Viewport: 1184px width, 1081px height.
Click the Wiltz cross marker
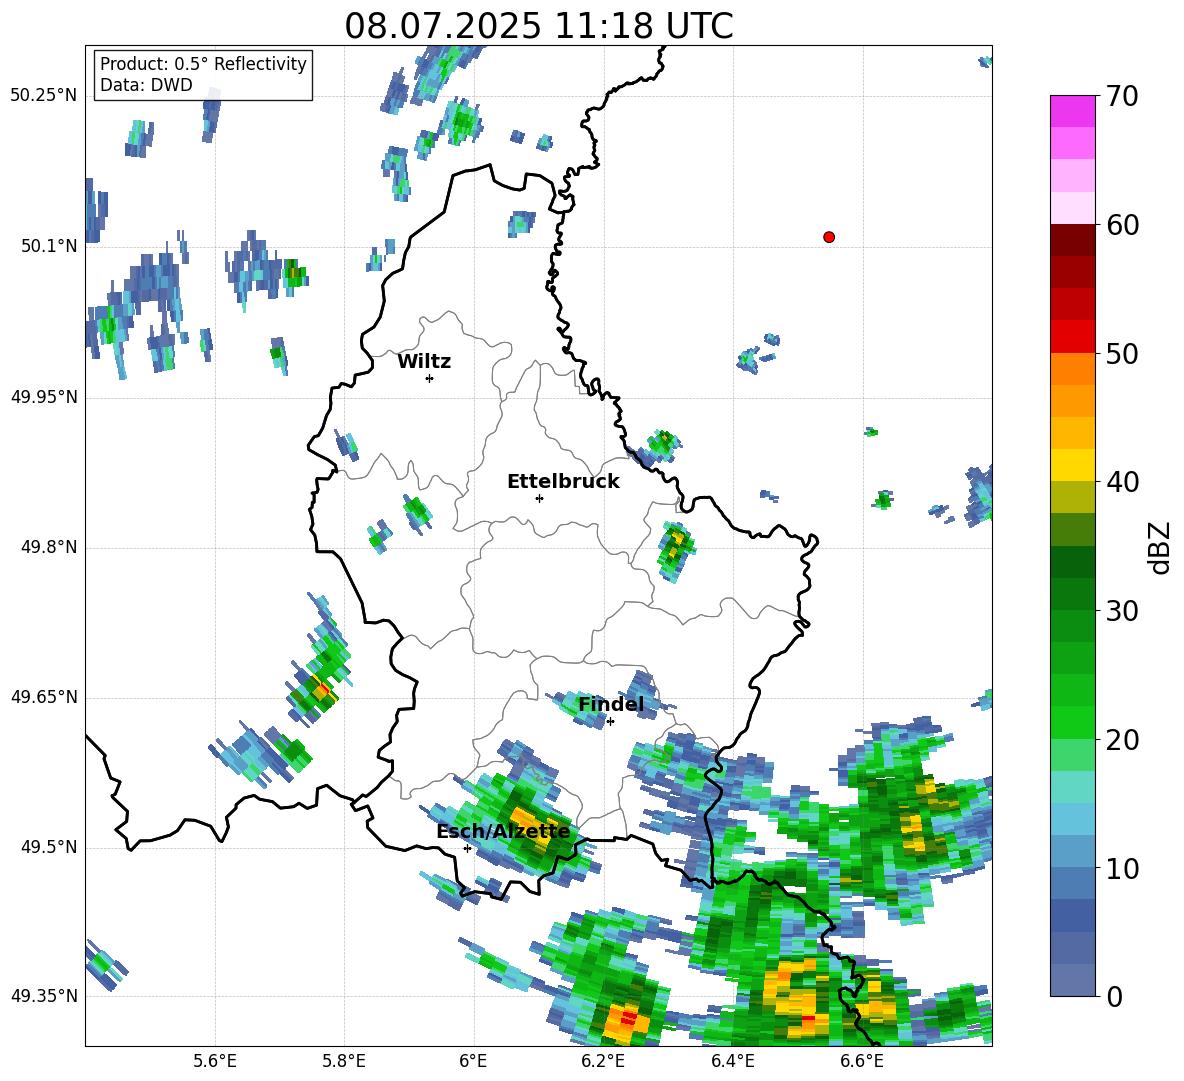430,378
